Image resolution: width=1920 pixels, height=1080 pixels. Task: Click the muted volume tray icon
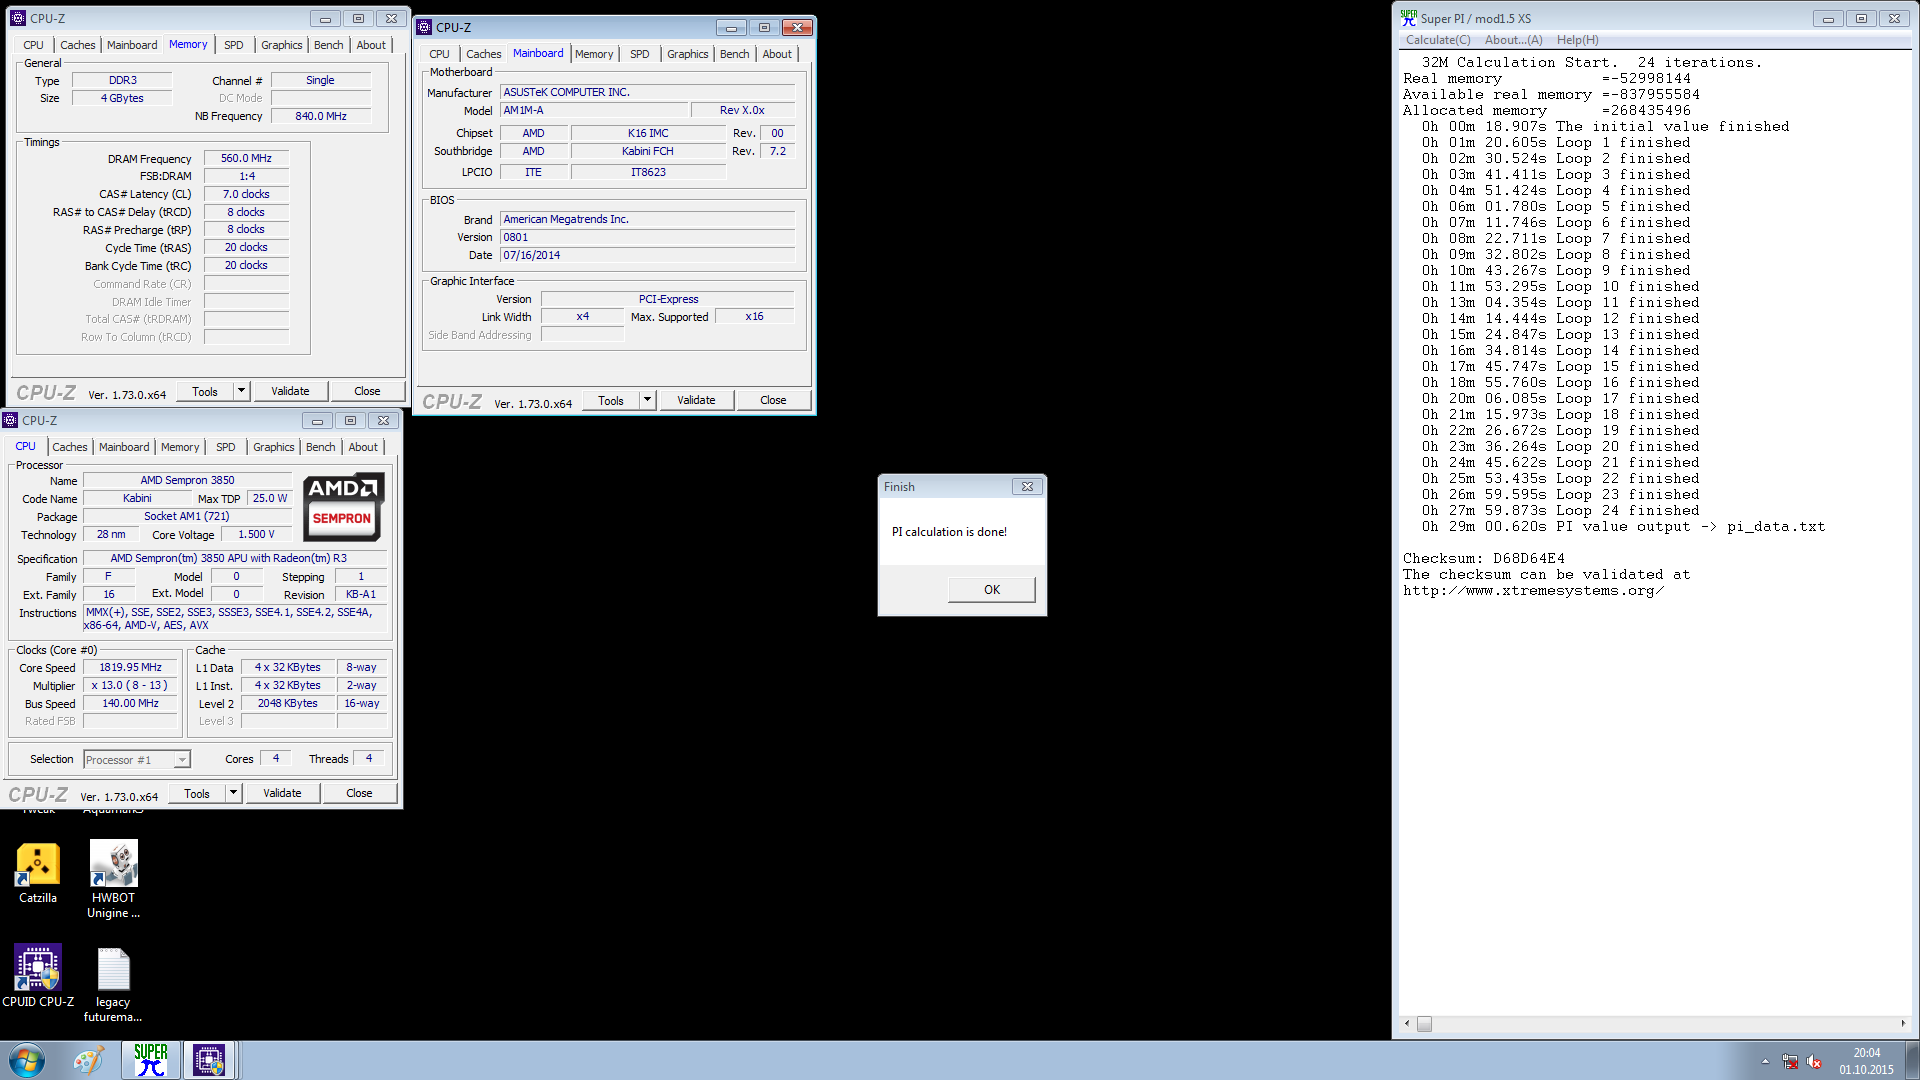[x=1814, y=1061]
